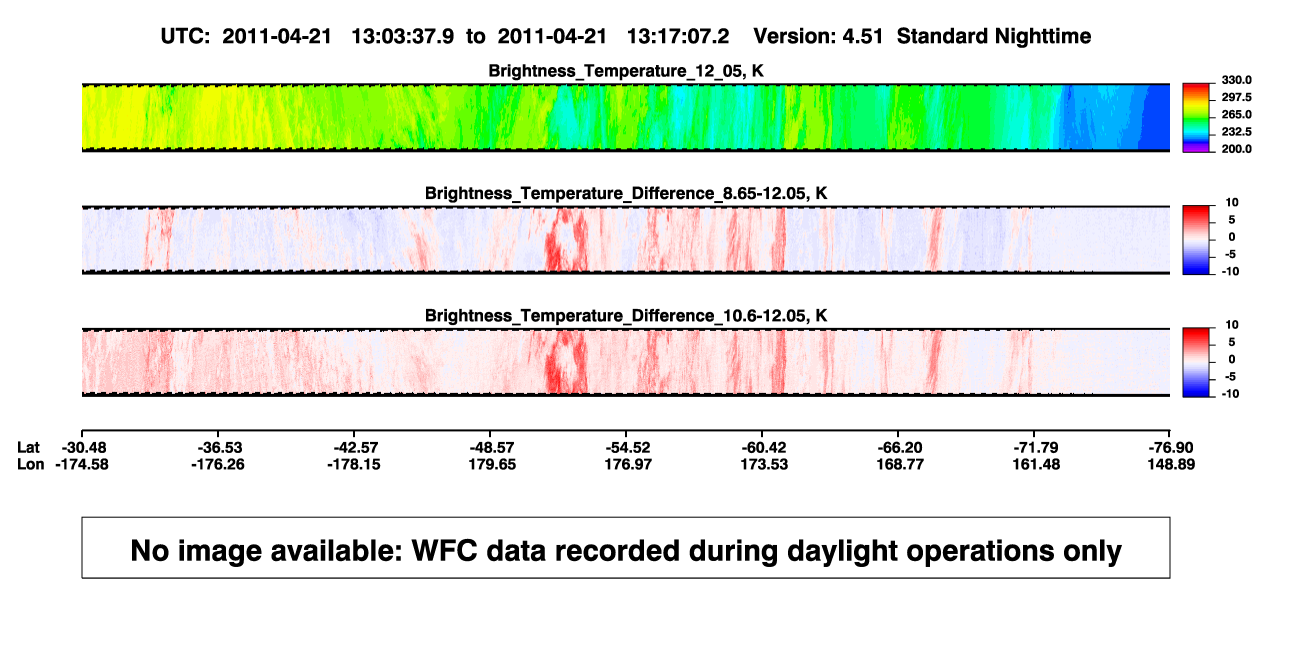Click the 265.0 color scale label
Viewport: 1300px width, 667px height.
pos(1236,115)
